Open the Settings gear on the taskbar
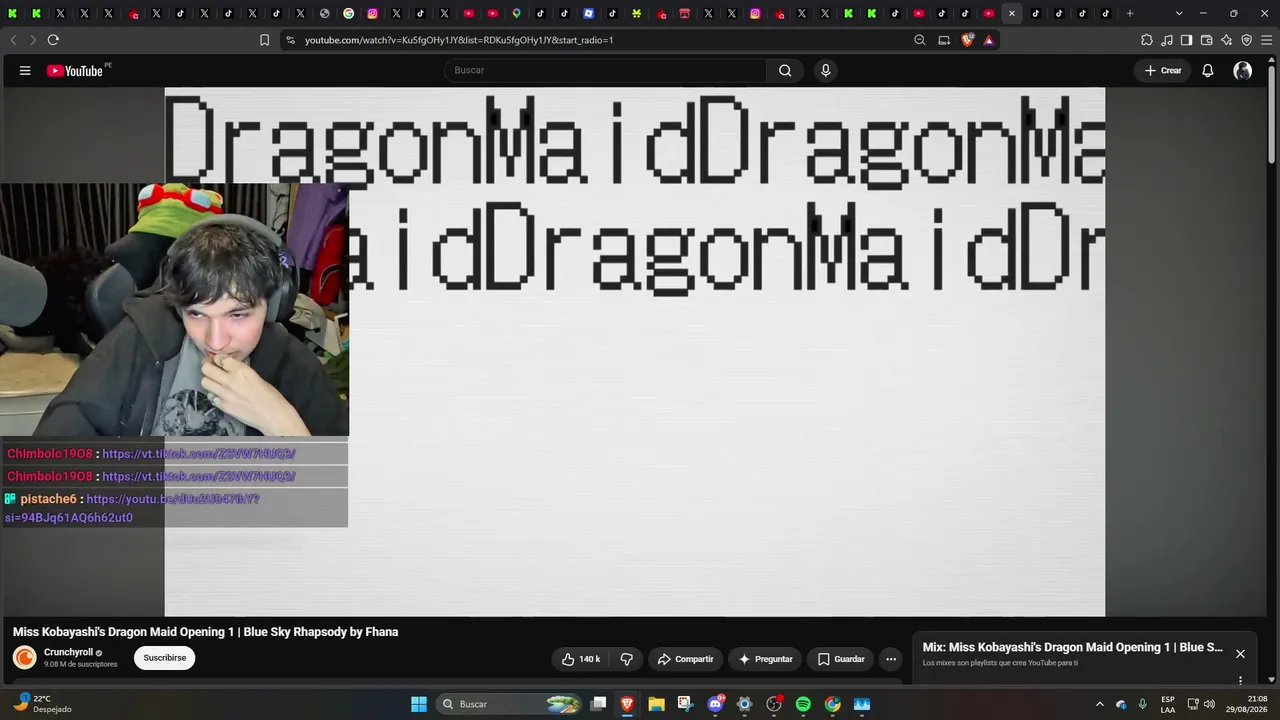 (744, 704)
